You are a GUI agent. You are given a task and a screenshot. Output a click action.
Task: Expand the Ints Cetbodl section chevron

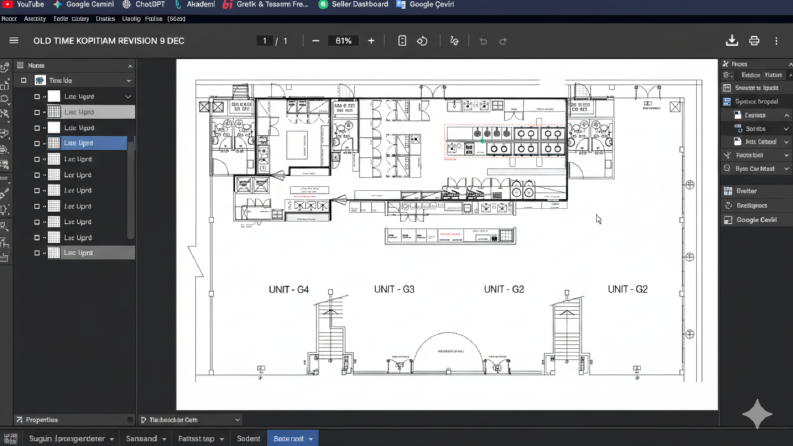pyautogui.click(x=786, y=142)
